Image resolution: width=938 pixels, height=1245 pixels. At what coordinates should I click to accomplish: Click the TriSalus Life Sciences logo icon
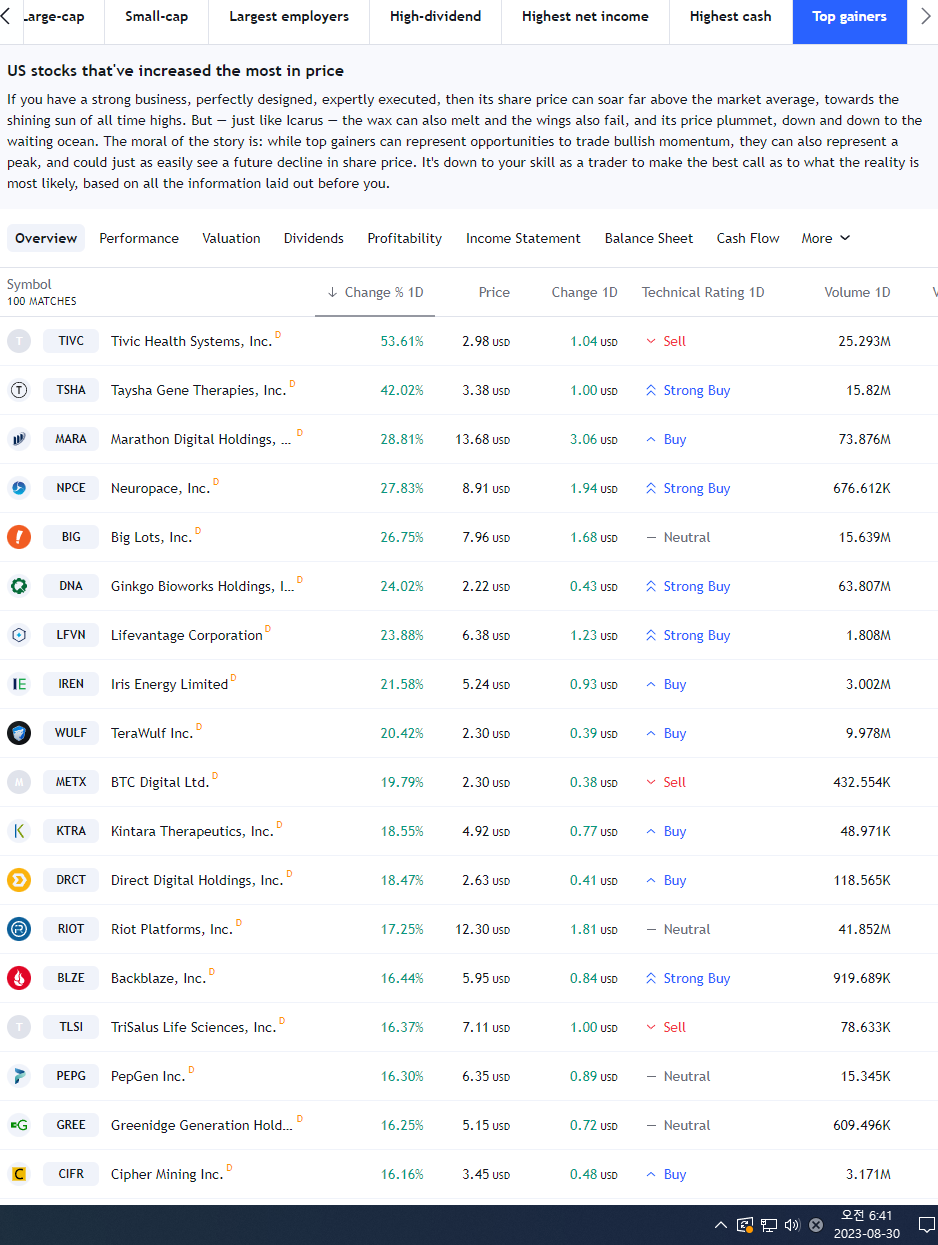(19, 1027)
